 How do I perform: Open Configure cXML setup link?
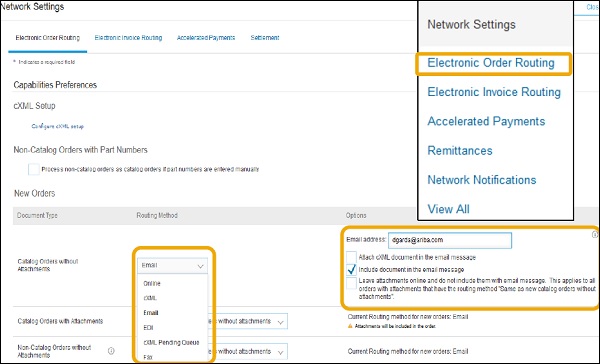(57, 126)
